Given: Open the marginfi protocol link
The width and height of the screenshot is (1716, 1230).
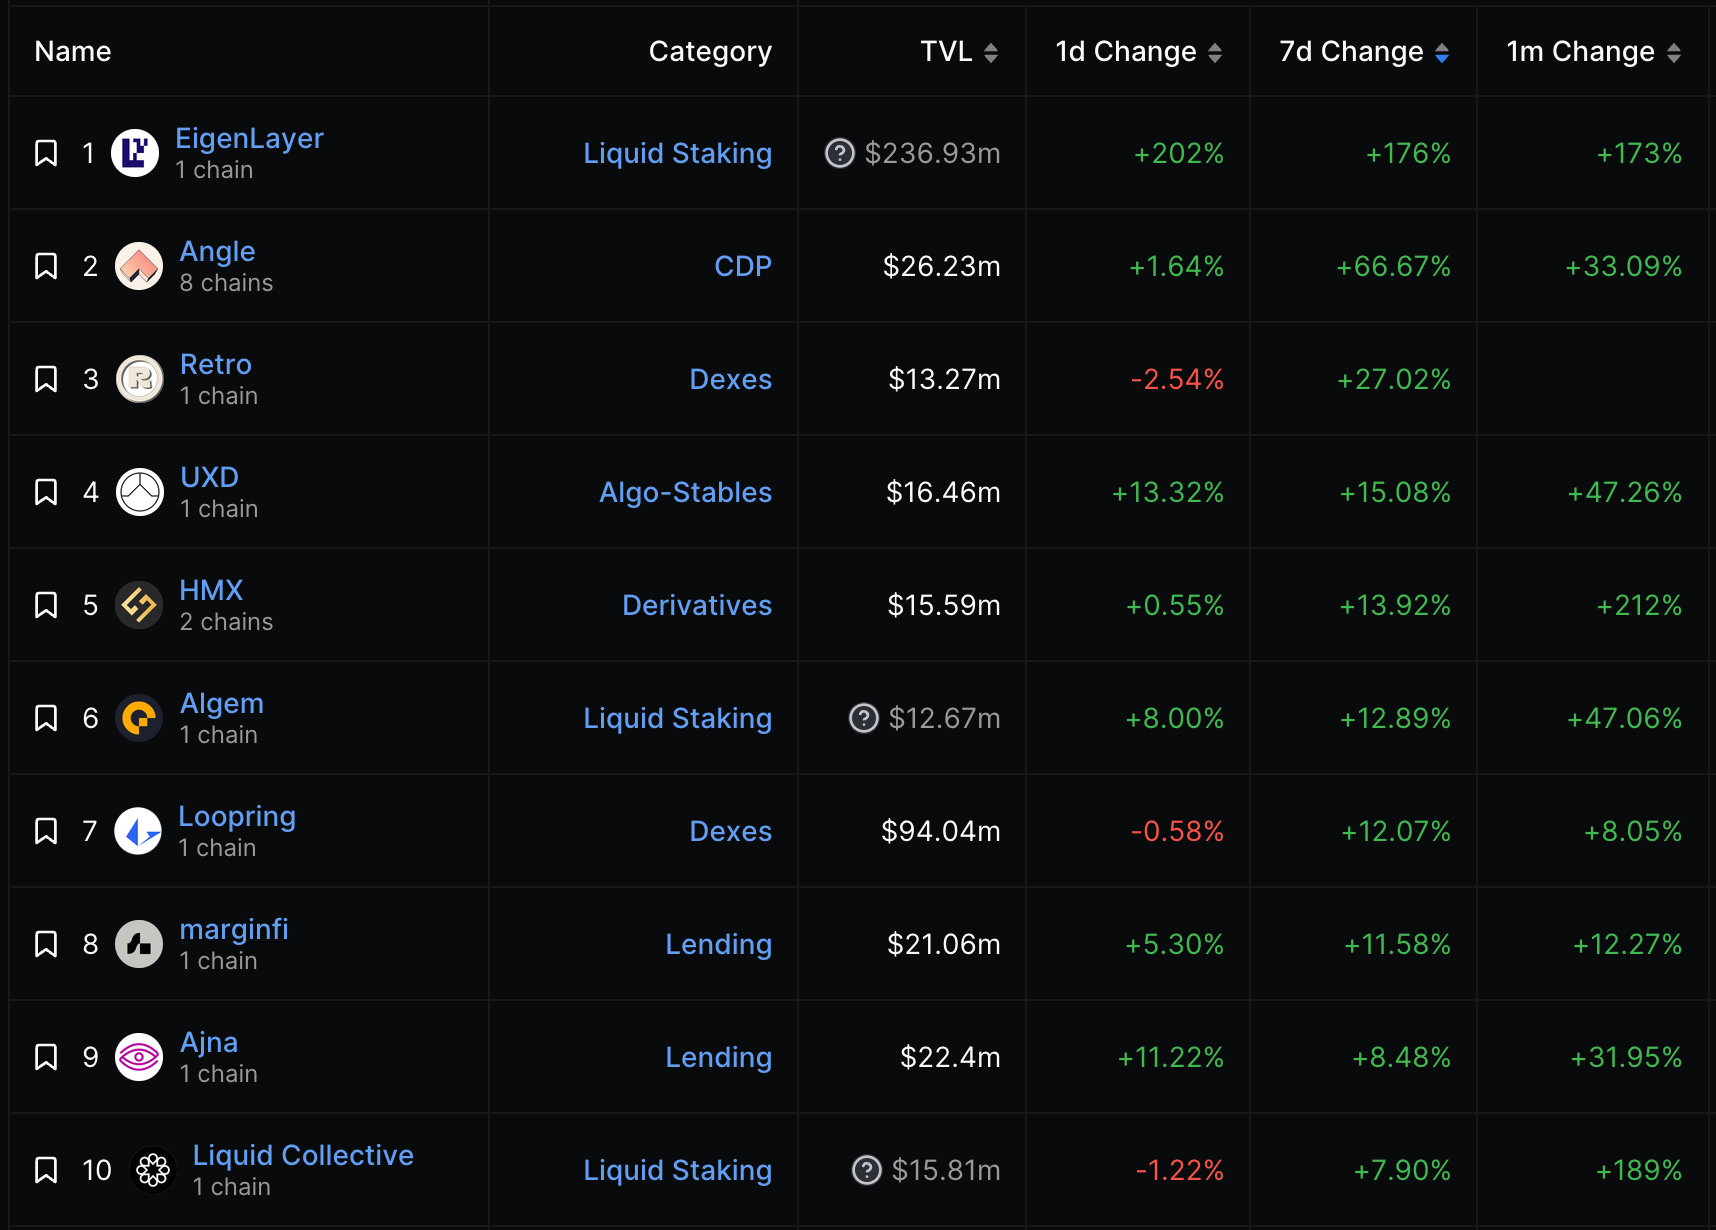Looking at the screenshot, I should (234, 929).
